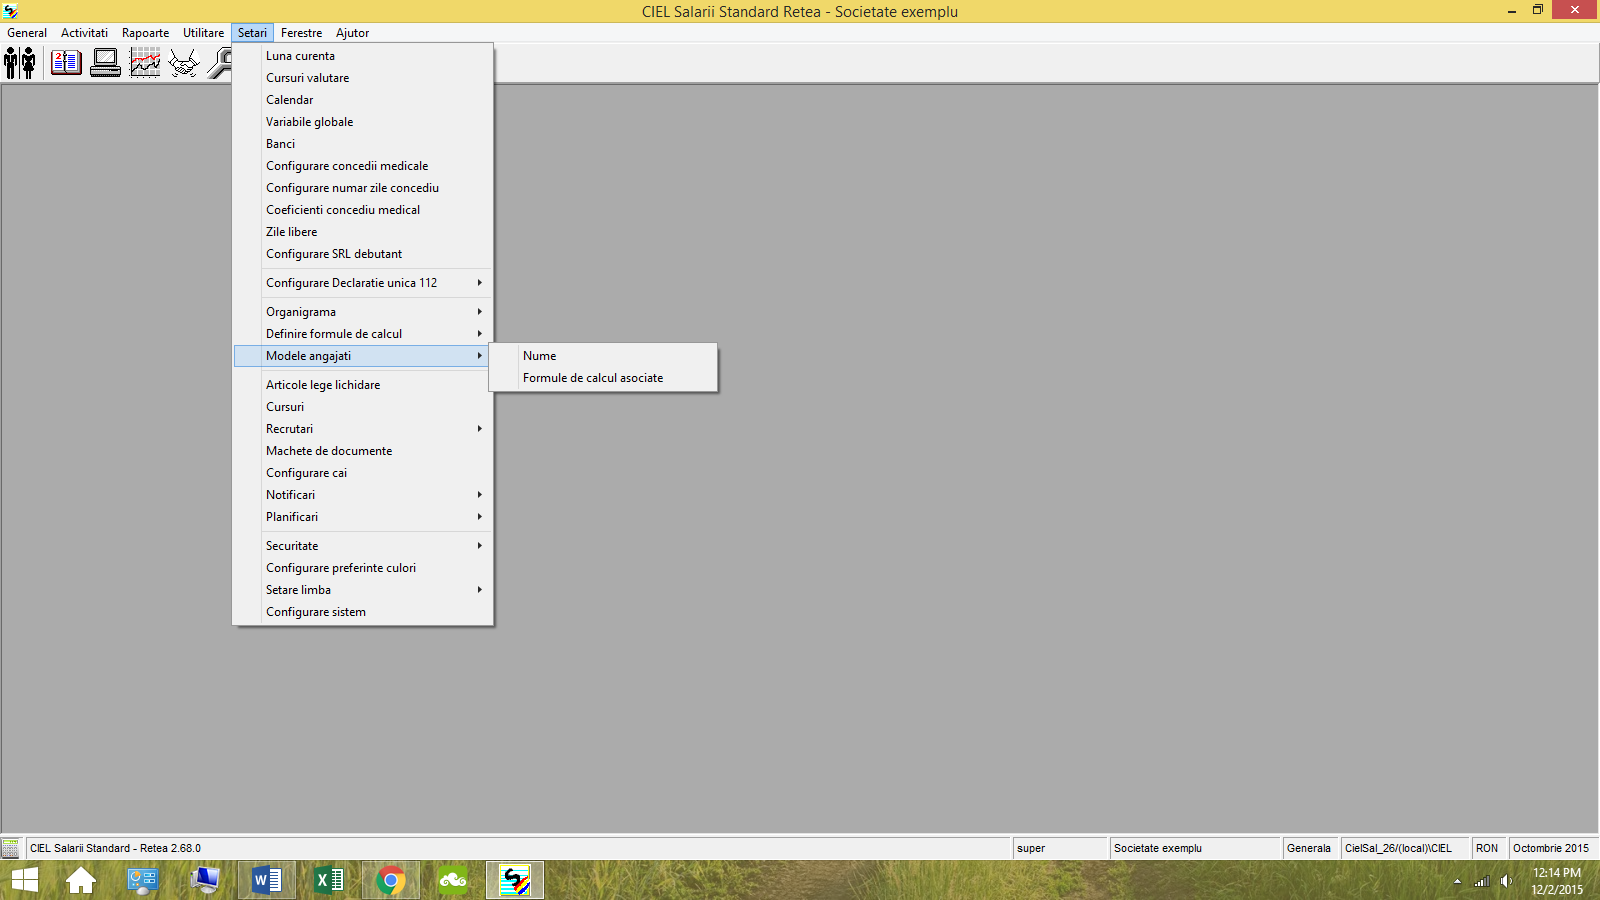The width and height of the screenshot is (1600, 900).
Task: Expand the Planificari submenu
Action: point(363,517)
